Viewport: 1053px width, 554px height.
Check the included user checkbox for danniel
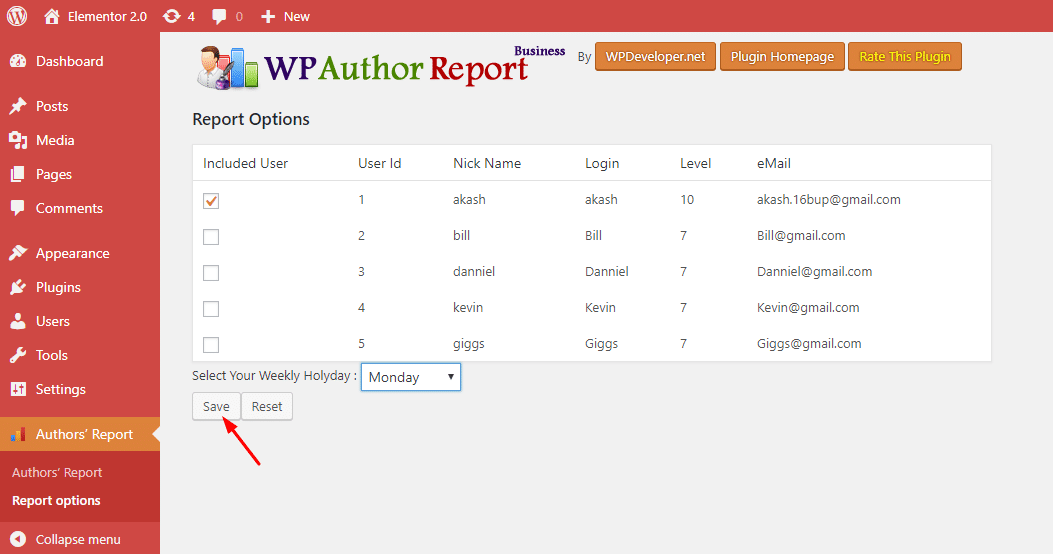[211, 273]
